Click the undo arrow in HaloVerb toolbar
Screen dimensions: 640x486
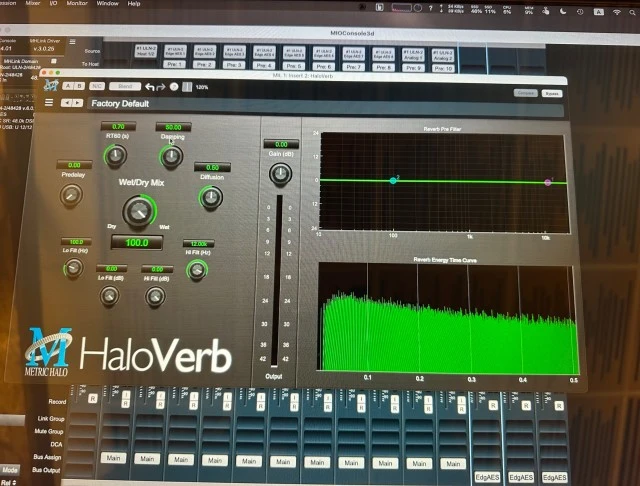tap(150, 87)
